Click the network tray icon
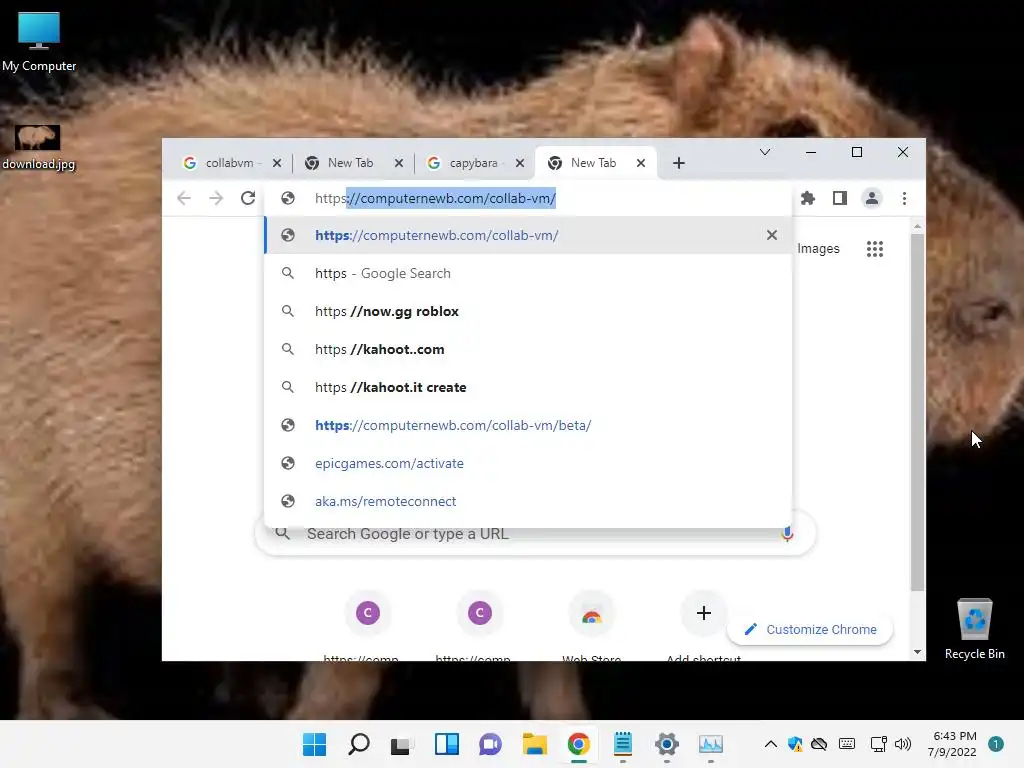This screenshot has height=768, width=1024. tap(878, 744)
